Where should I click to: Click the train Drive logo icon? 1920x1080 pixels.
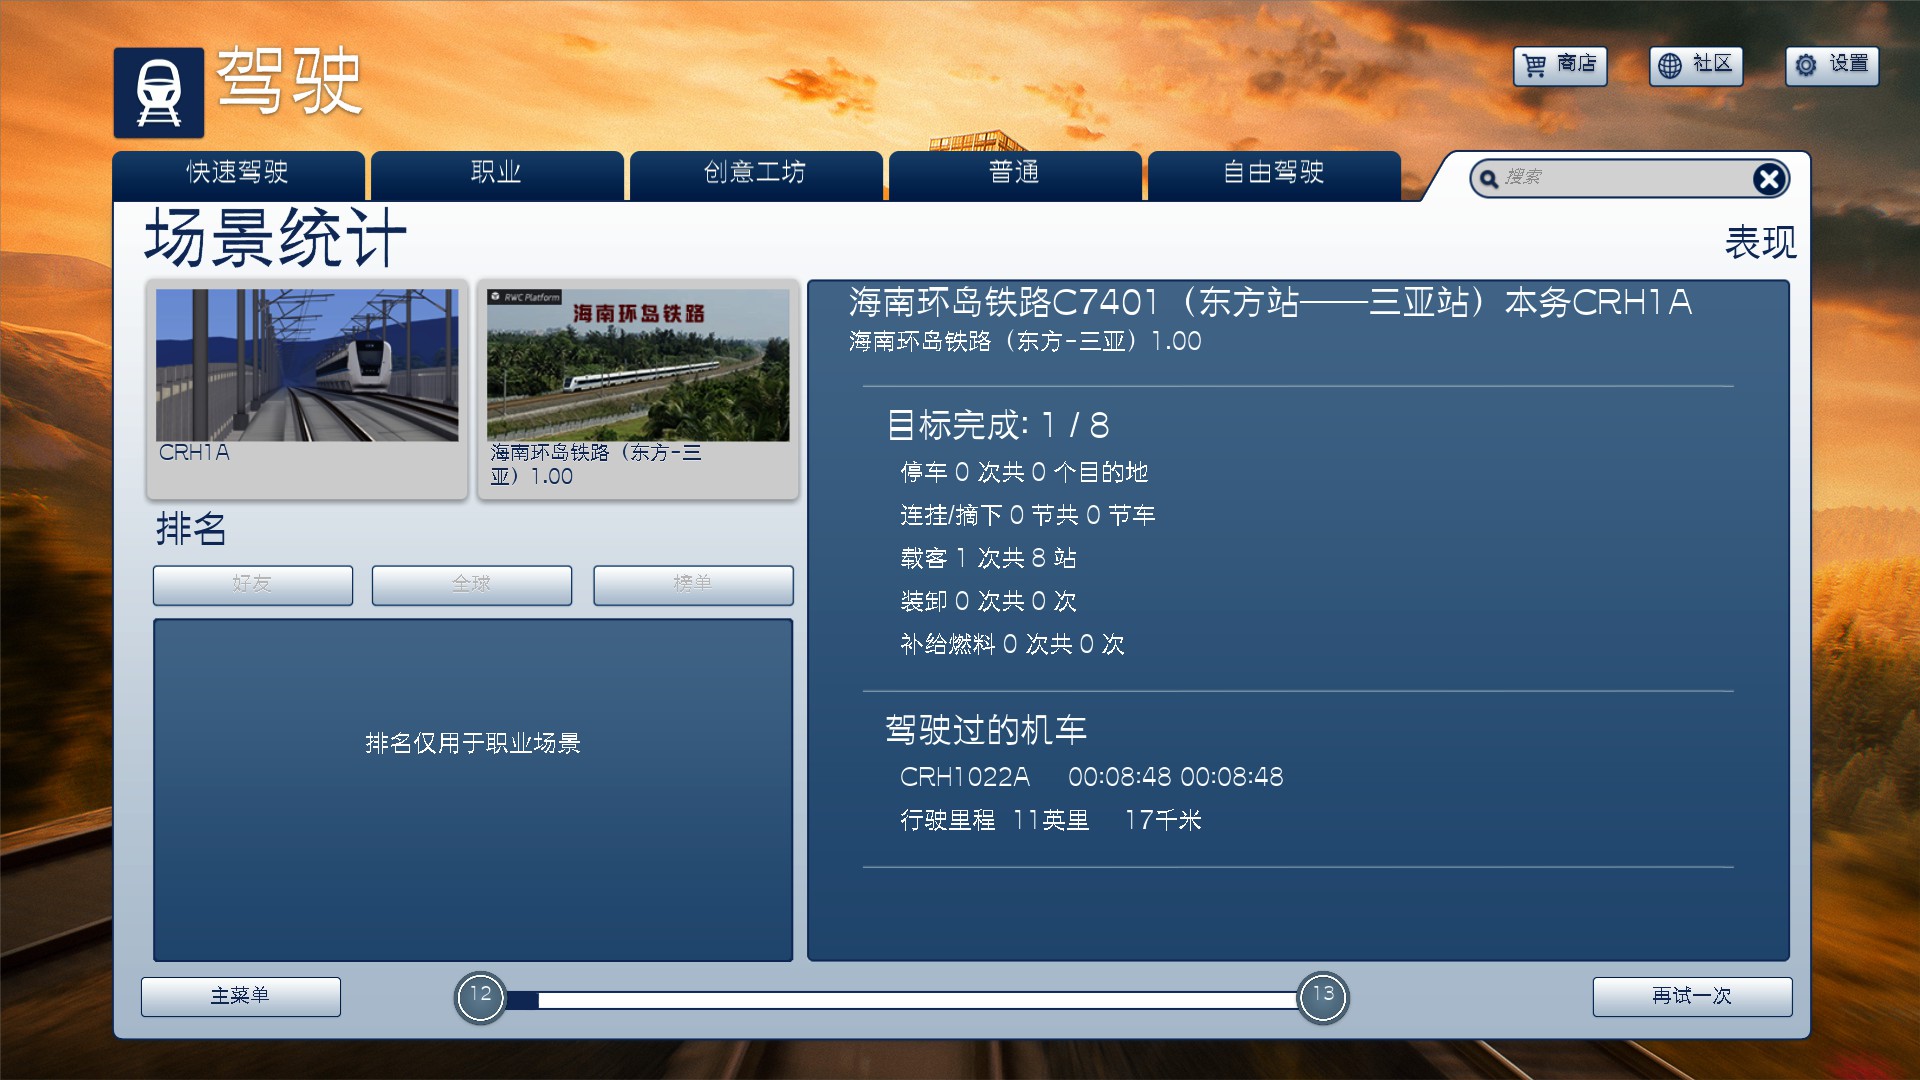[158, 93]
